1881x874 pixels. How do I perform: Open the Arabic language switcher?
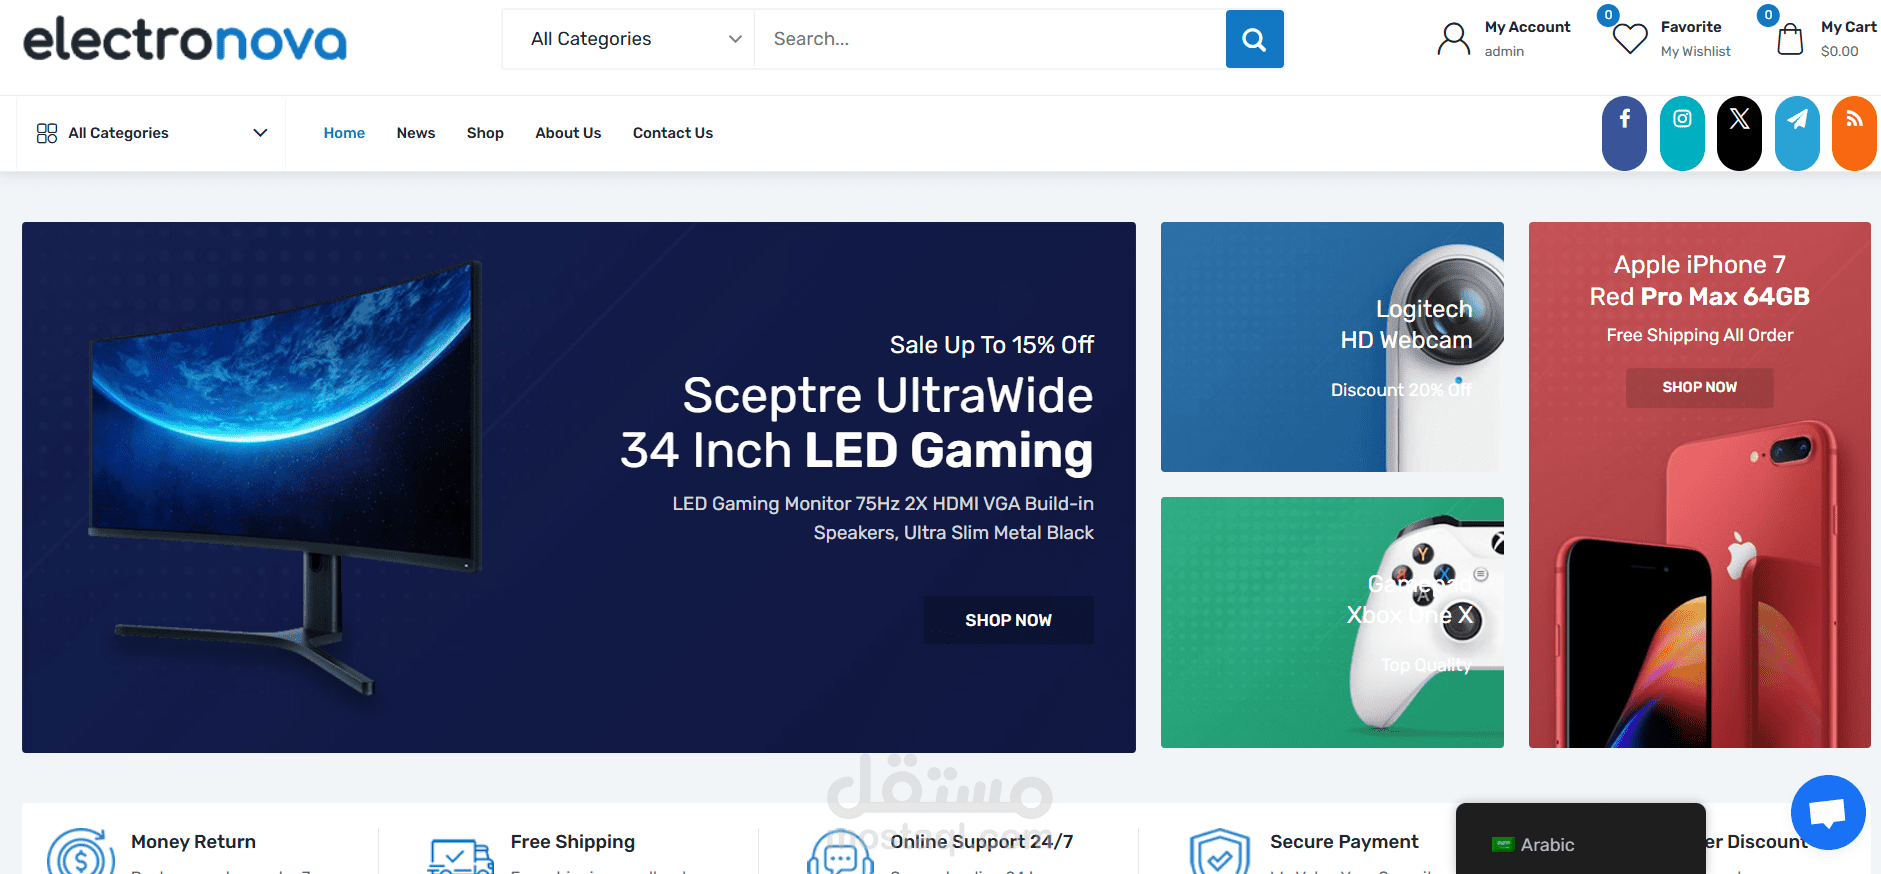coord(1580,840)
